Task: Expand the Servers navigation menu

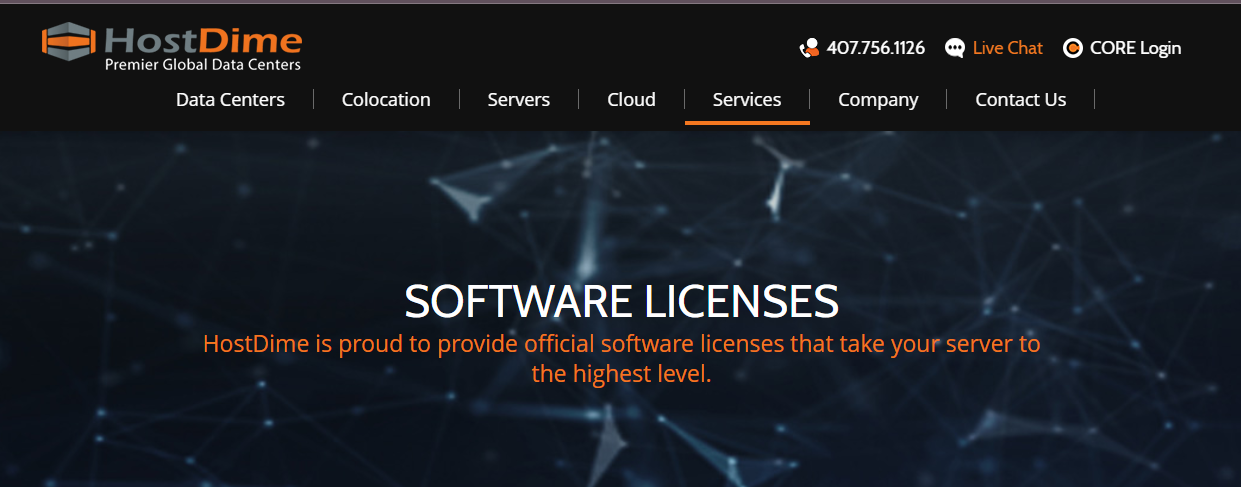Action: click(x=519, y=100)
